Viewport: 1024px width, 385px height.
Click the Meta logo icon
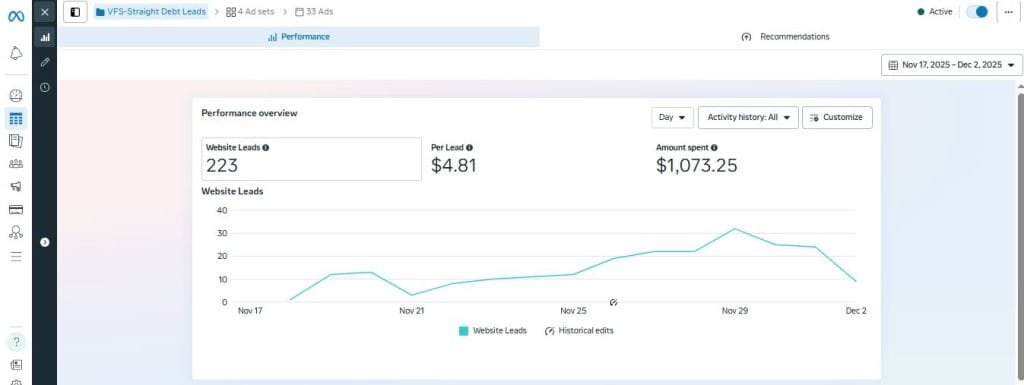(x=16, y=16)
